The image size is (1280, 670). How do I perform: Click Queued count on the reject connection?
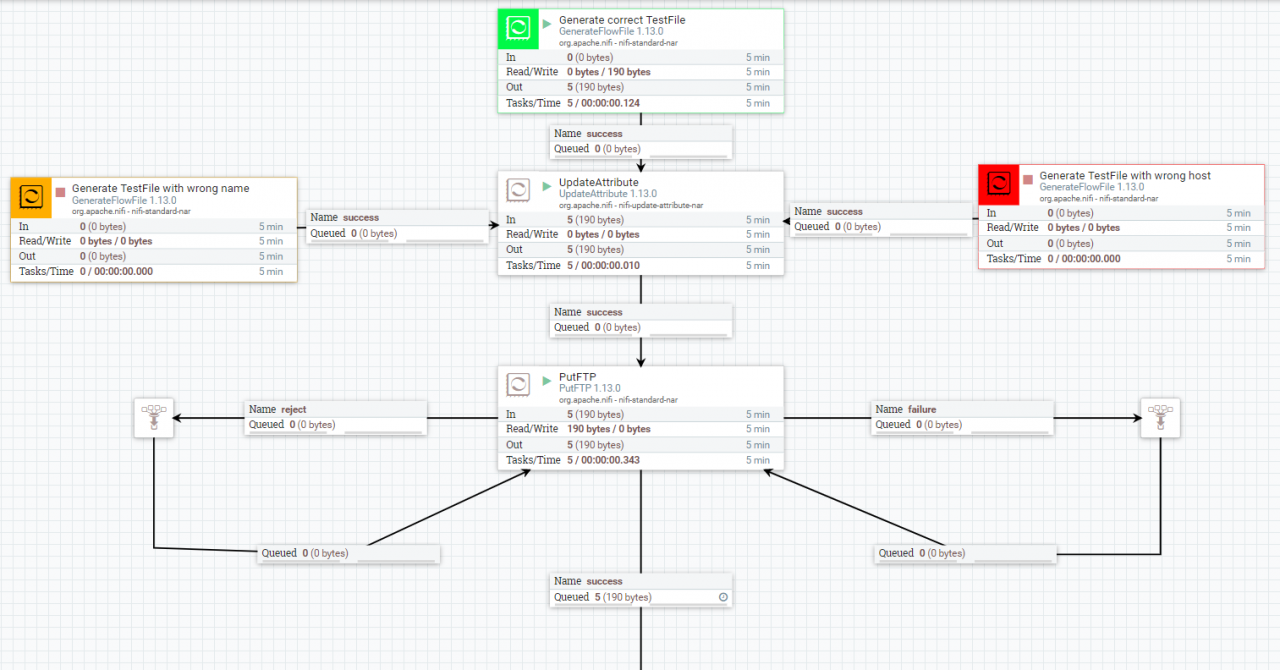coord(292,424)
